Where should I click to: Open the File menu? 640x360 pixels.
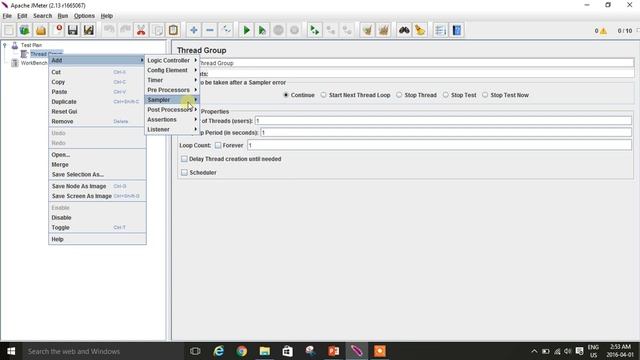(7, 16)
